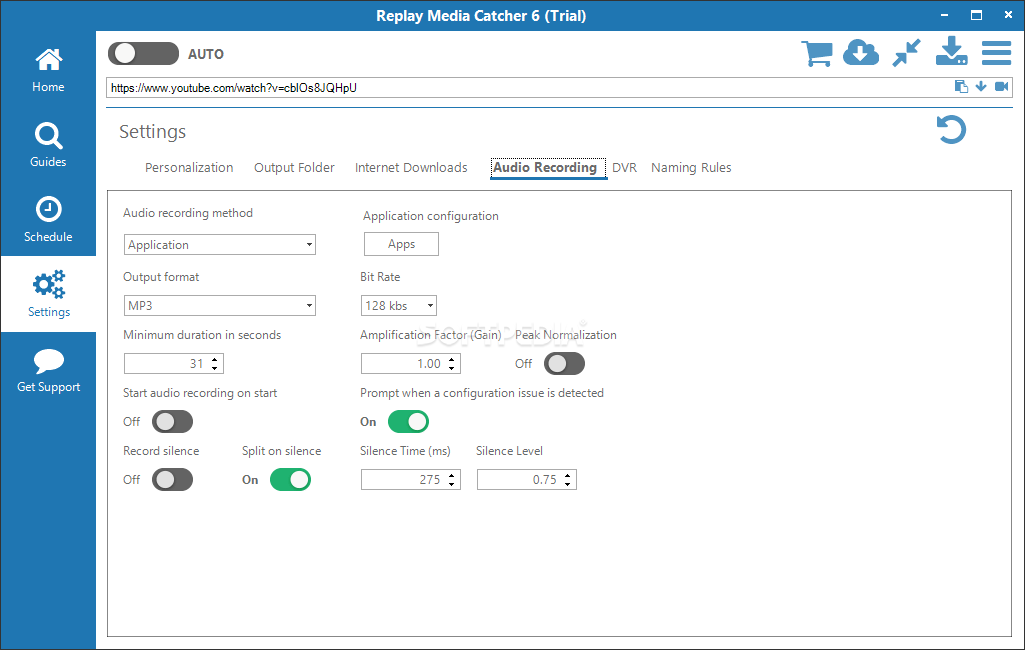Toggle Peak Normalization switch
The image size is (1025, 650).
[564, 364]
